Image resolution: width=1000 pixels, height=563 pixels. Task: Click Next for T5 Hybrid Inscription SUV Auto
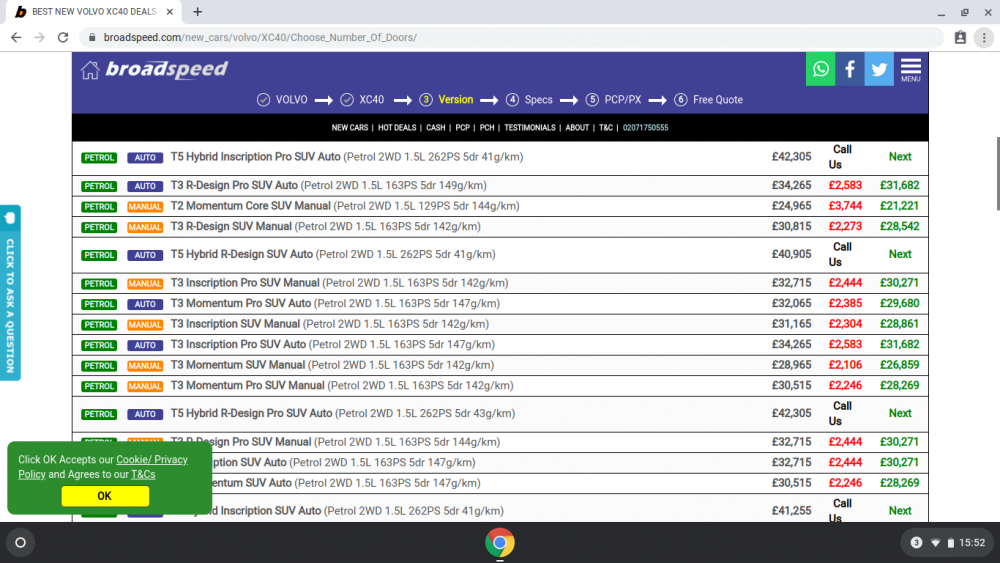point(900,511)
